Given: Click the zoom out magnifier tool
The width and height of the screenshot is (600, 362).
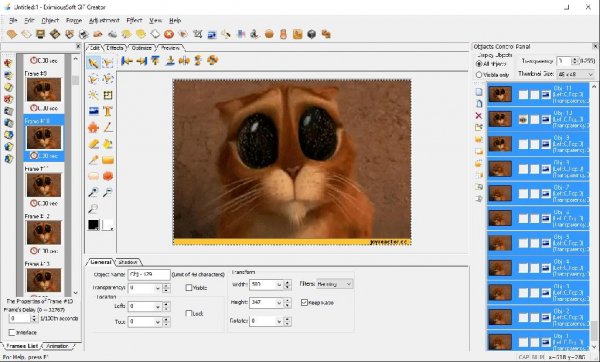Looking at the screenshot, I should pos(108,192).
